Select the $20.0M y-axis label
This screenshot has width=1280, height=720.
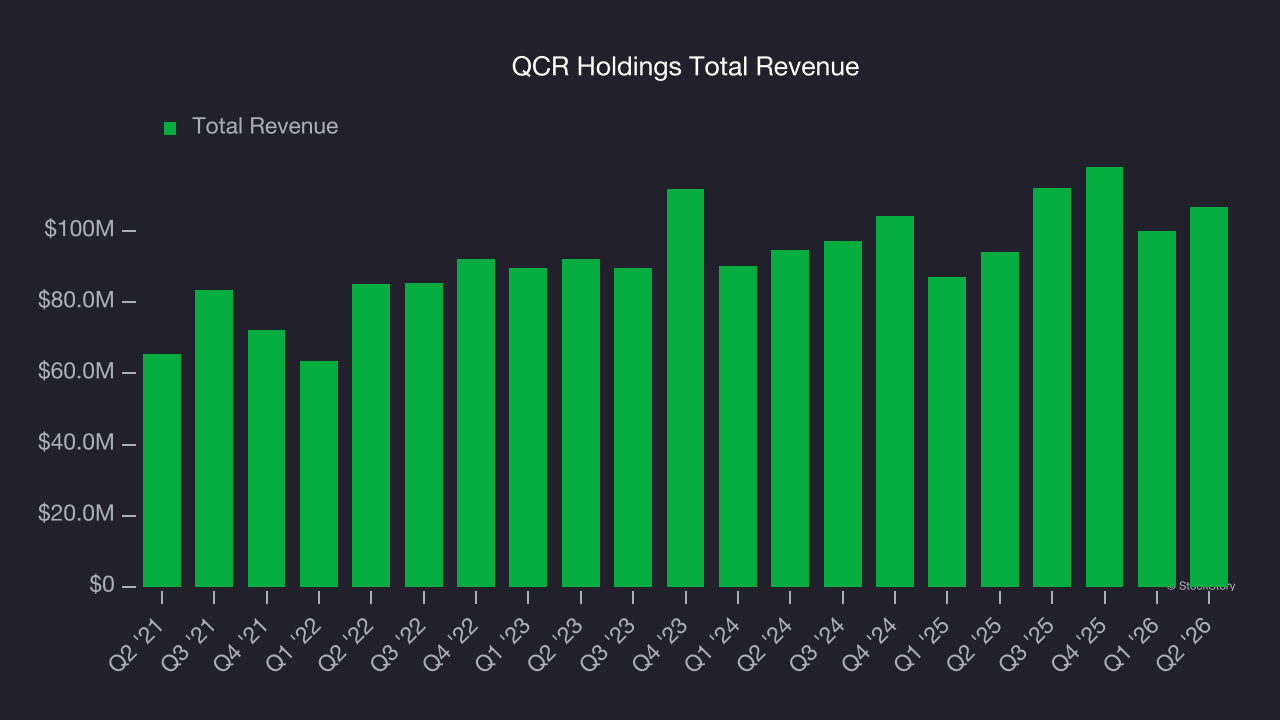pyautogui.click(x=76, y=514)
